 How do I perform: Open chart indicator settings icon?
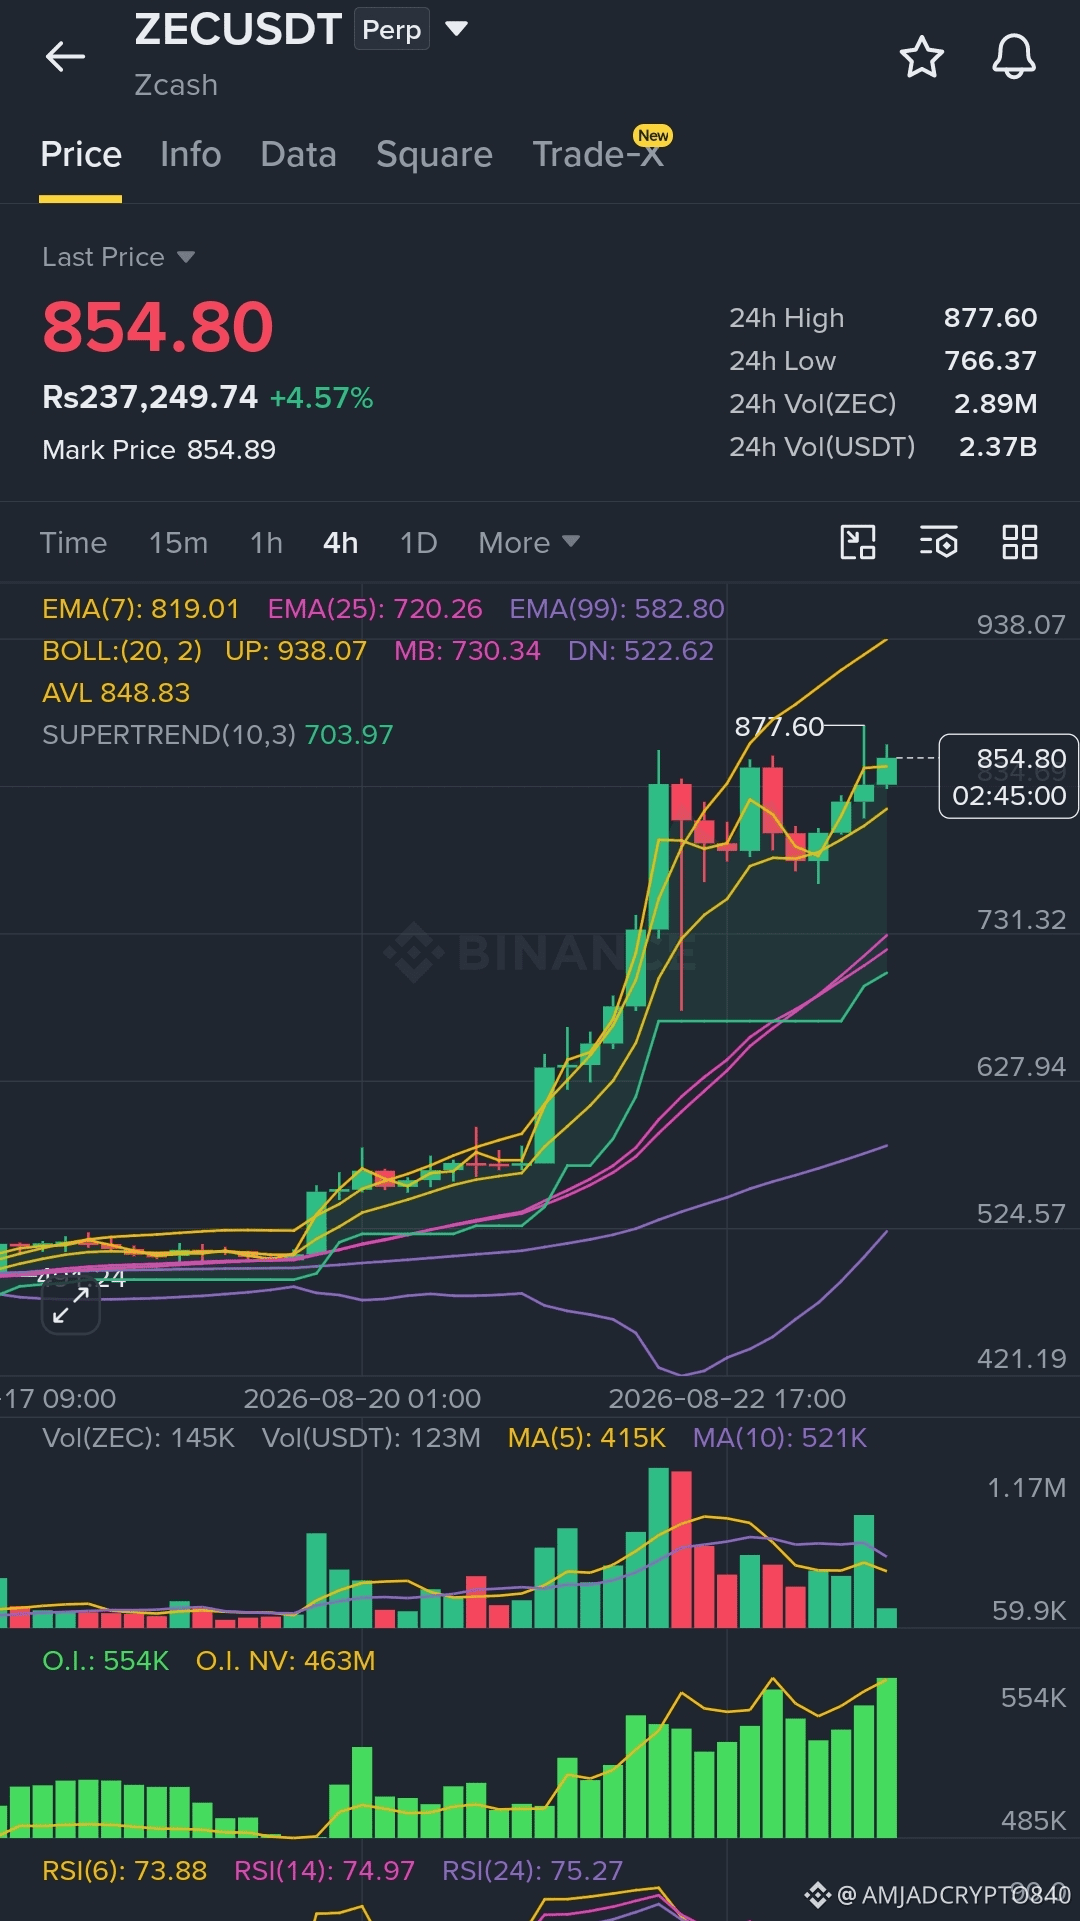tap(938, 542)
